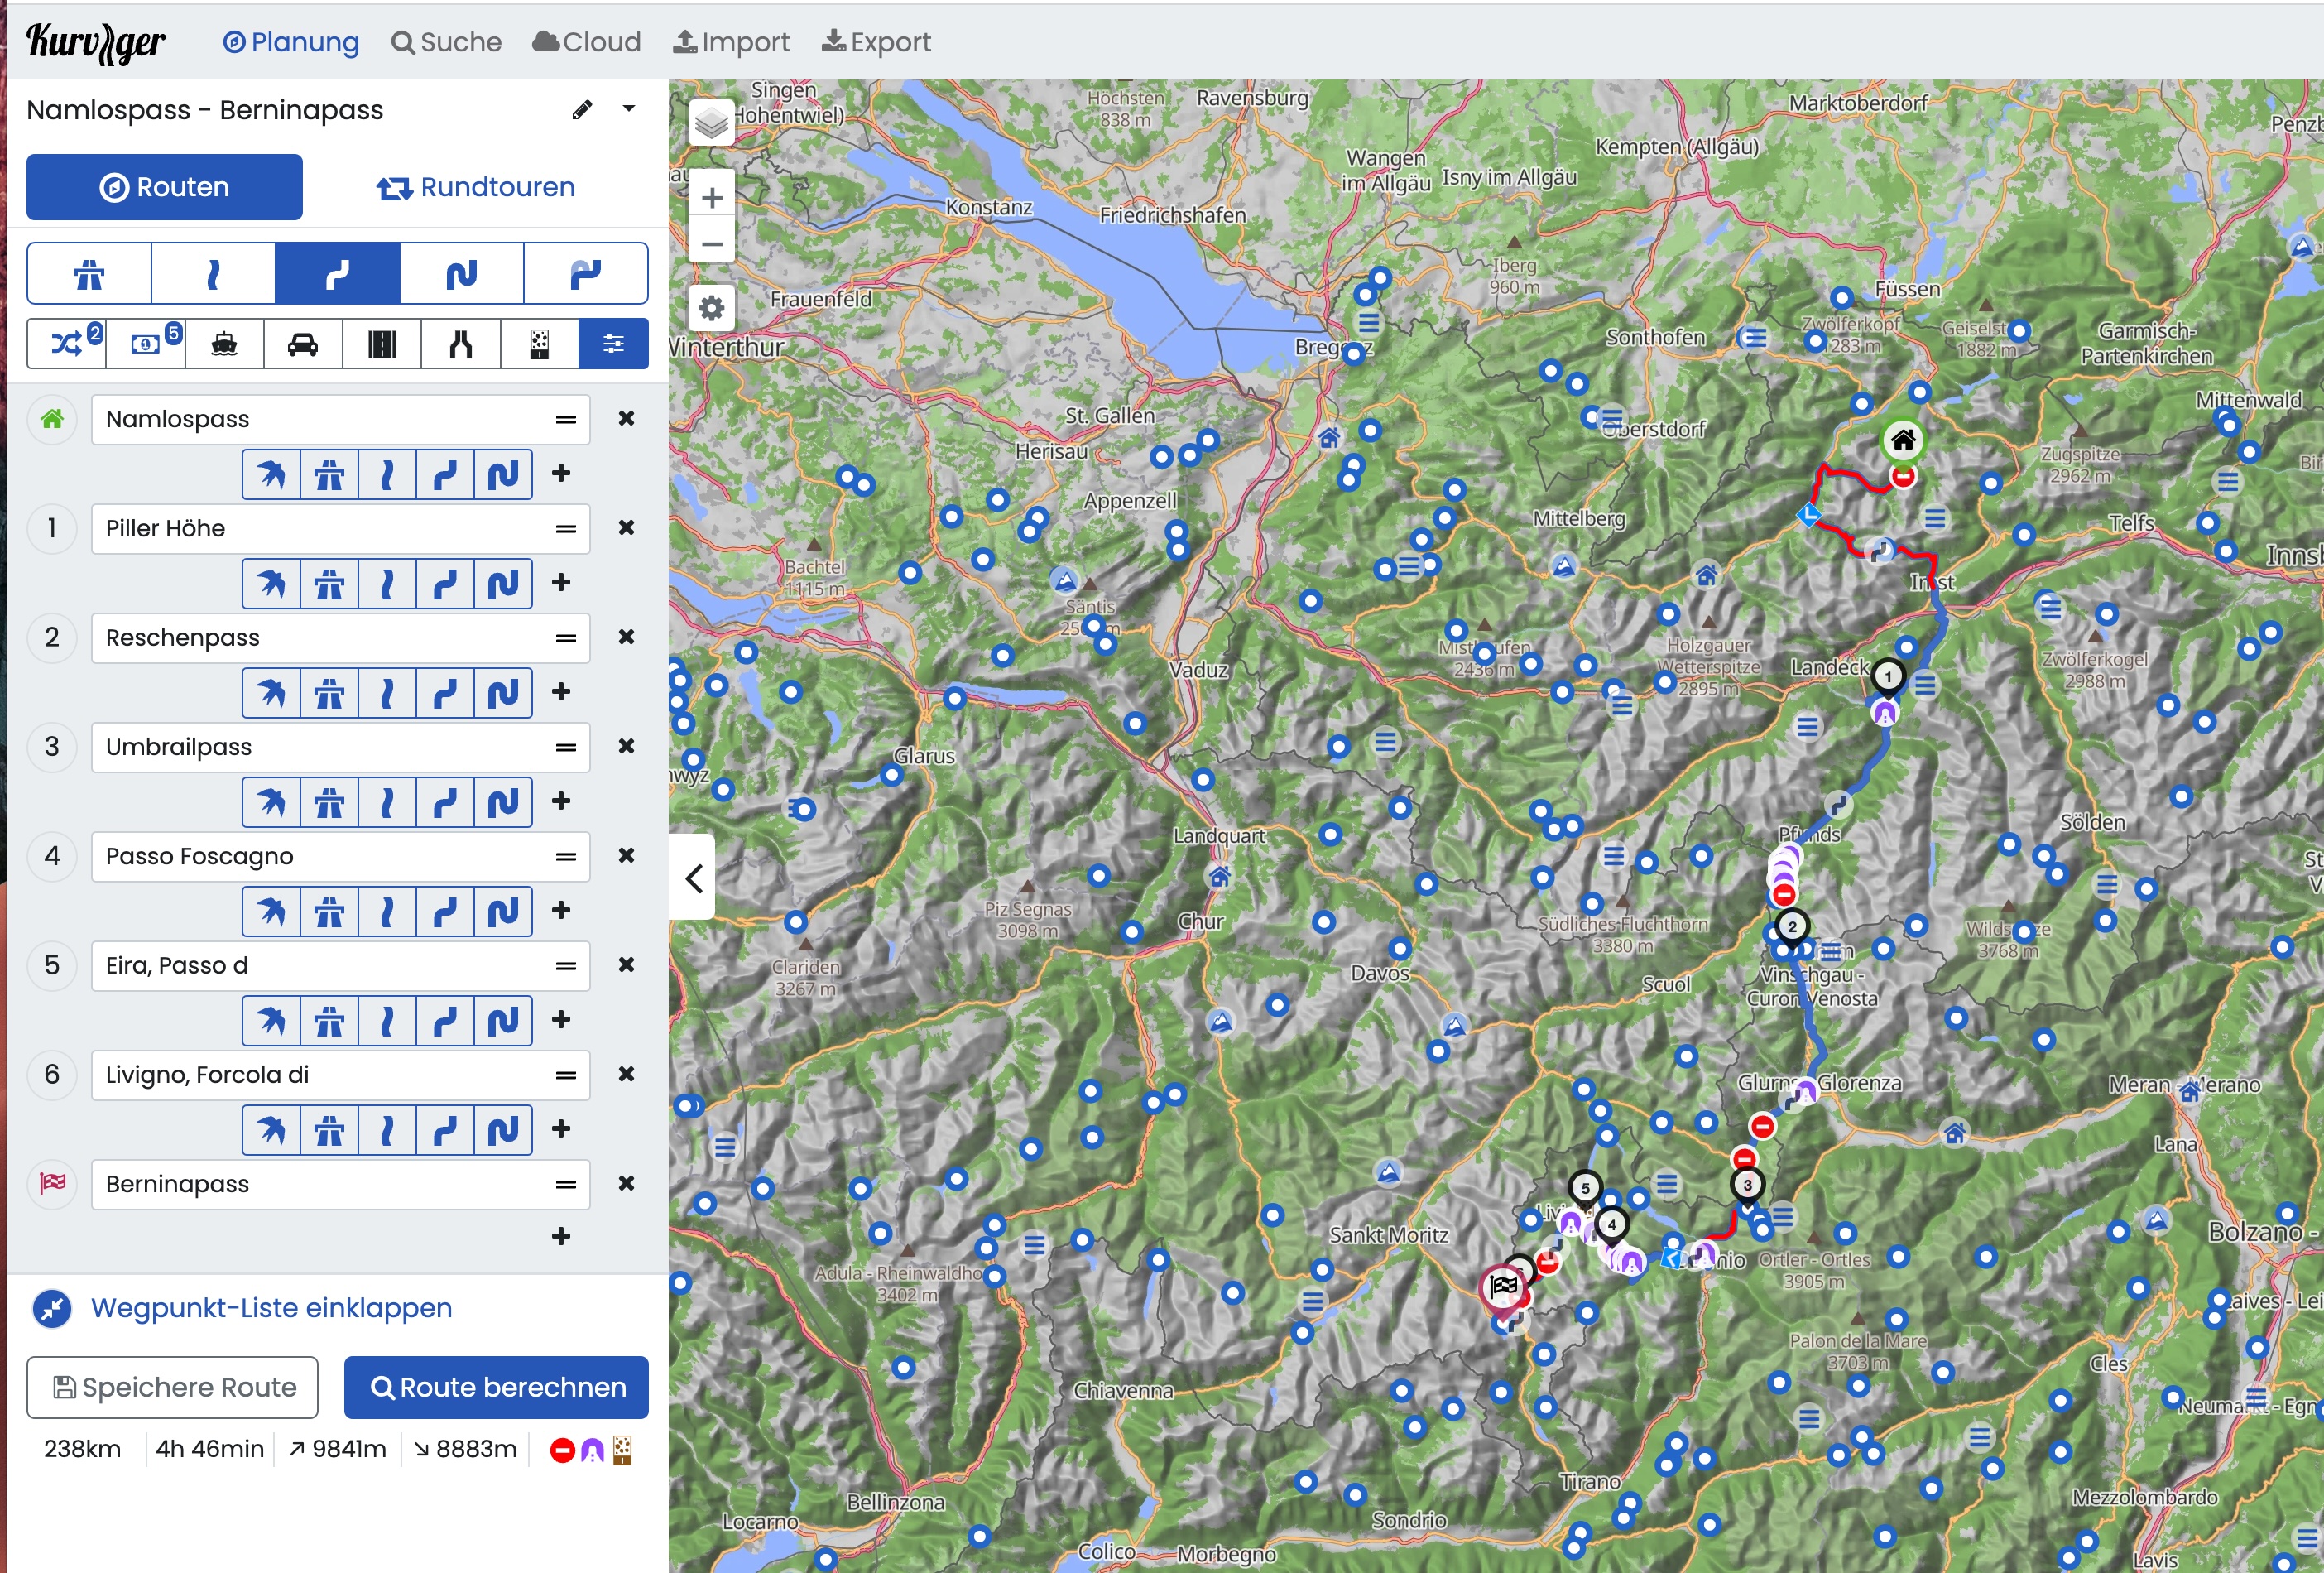
Task: Remove the Reschenpass waypoint
Action: [x=626, y=637]
